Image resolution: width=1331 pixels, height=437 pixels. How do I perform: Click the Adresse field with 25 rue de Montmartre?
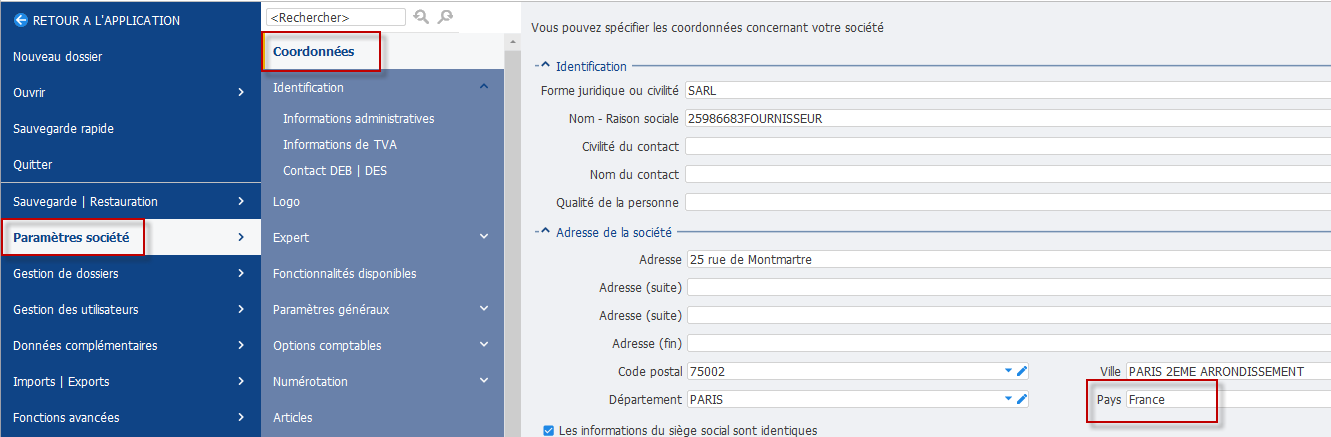click(x=1008, y=259)
